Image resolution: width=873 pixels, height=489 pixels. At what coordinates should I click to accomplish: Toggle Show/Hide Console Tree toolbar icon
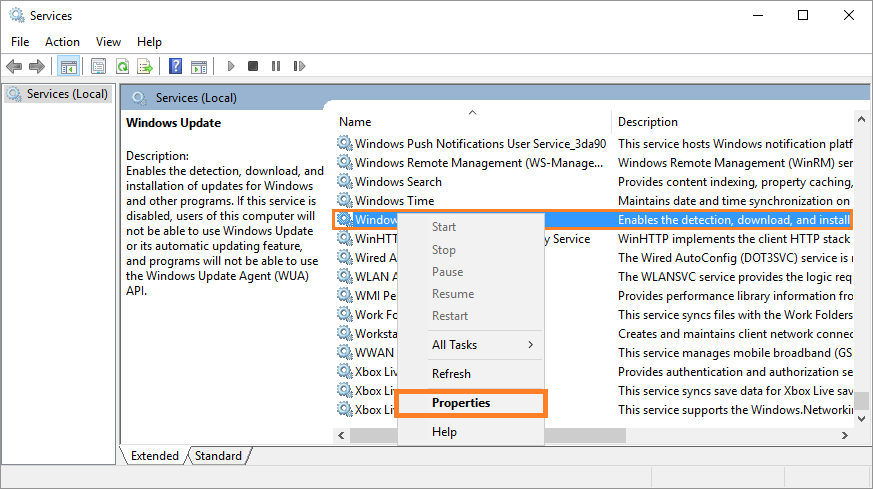[68, 67]
